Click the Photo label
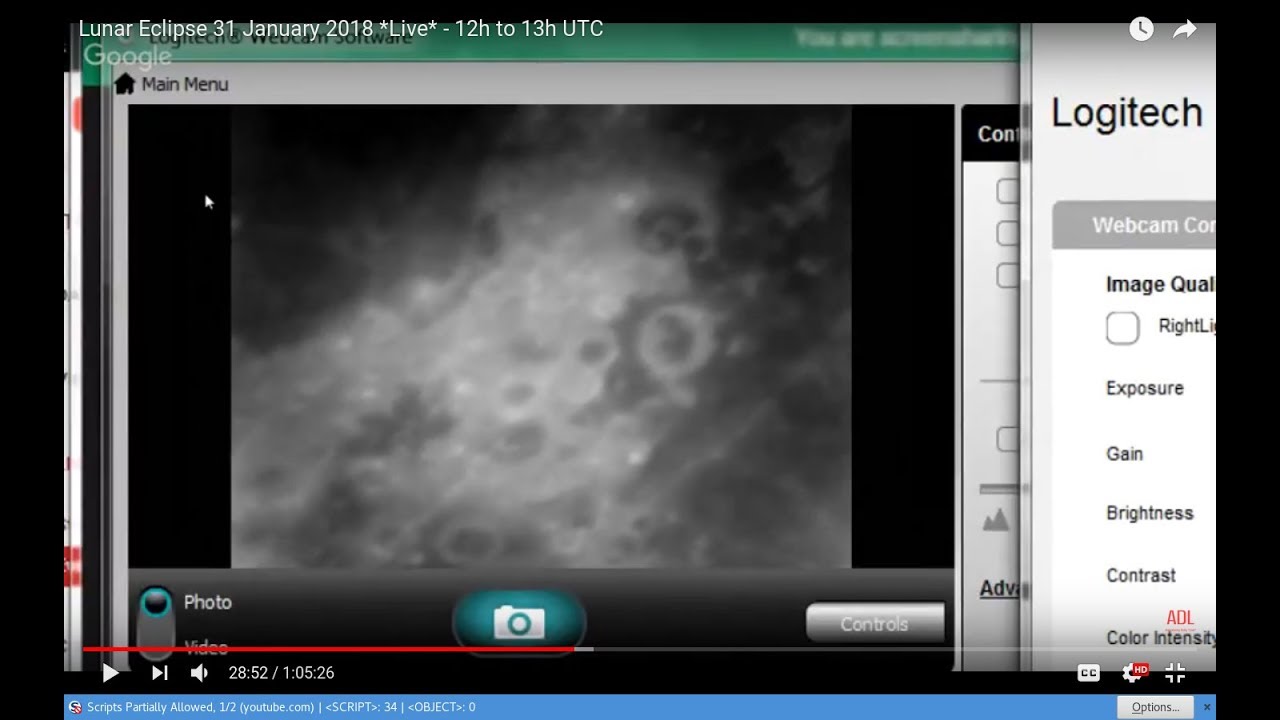 click(208, 602)
